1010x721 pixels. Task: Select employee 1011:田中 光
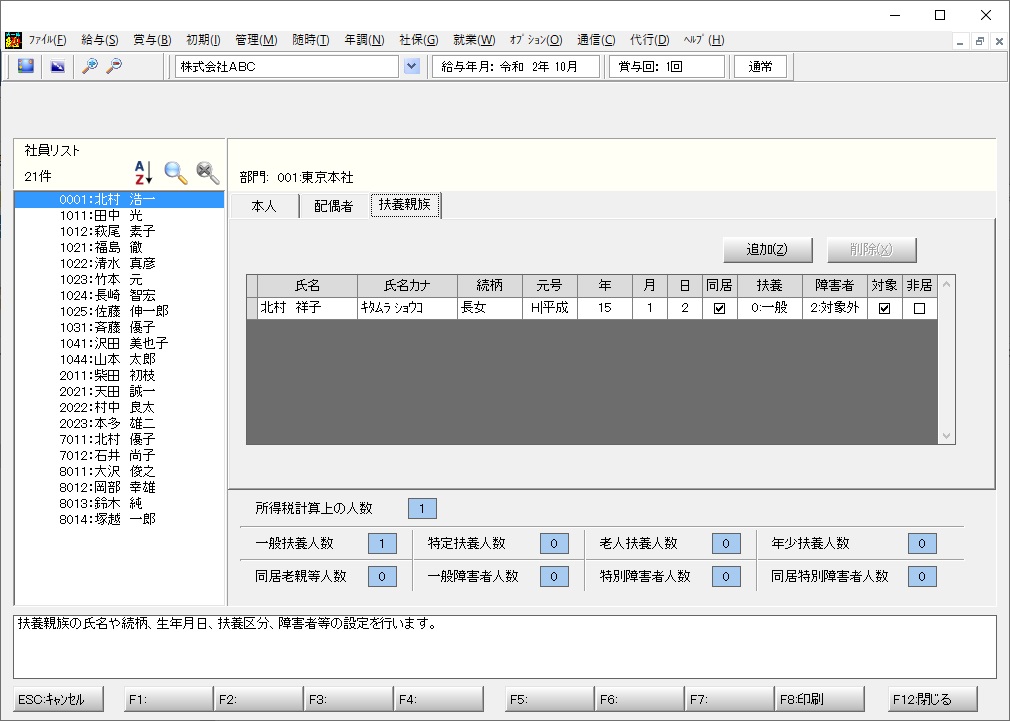pos(119,215)
